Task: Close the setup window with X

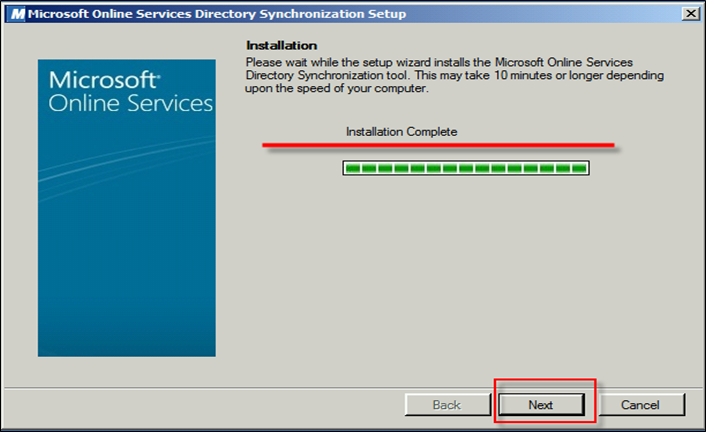Action: pos(690,14)
